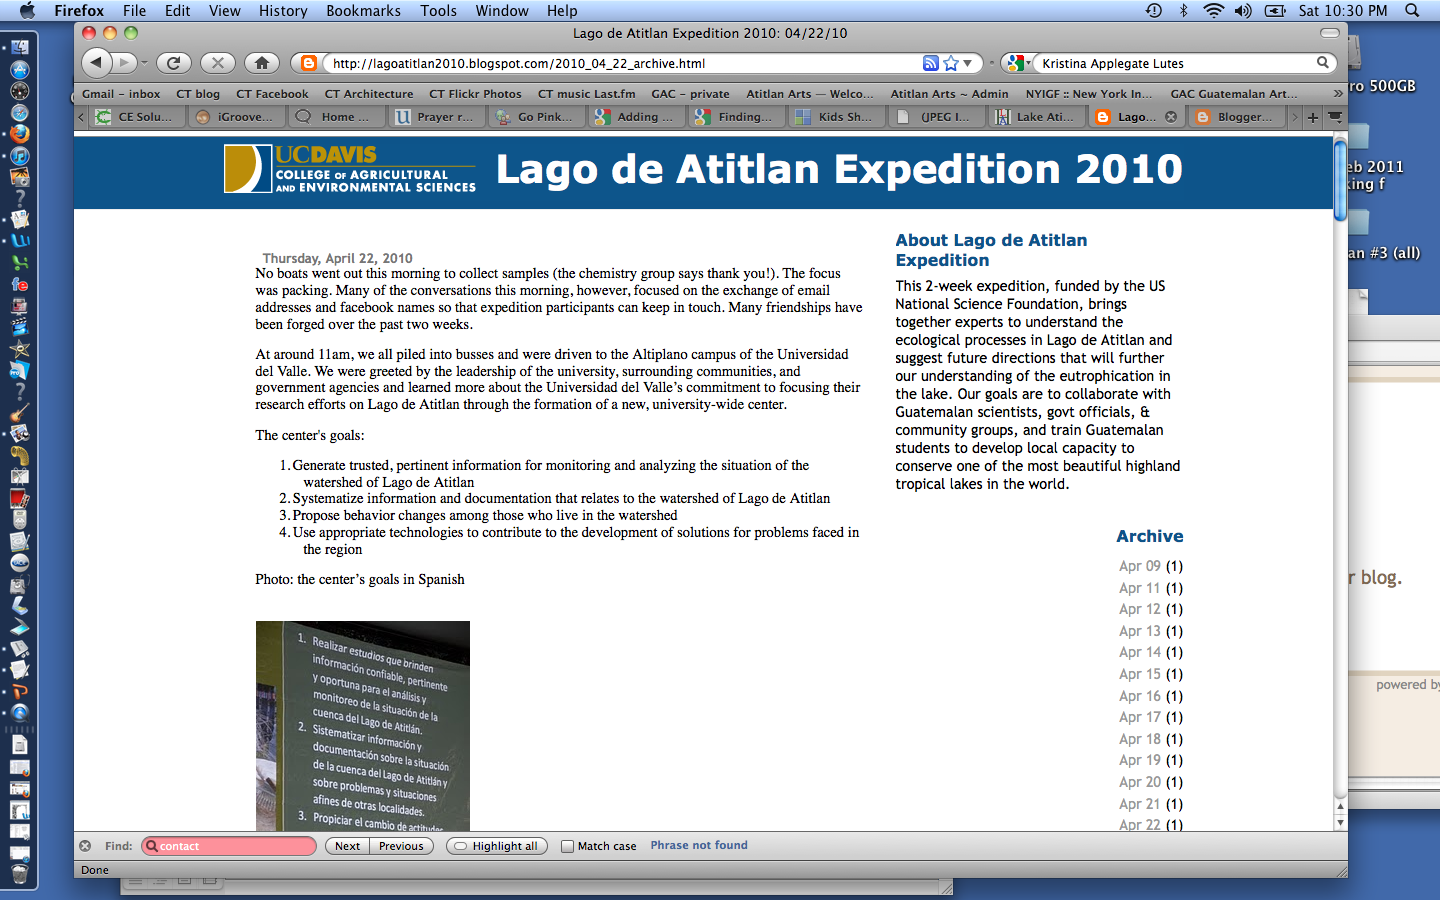Open Spotlight search

click(x=1412, y=10)
